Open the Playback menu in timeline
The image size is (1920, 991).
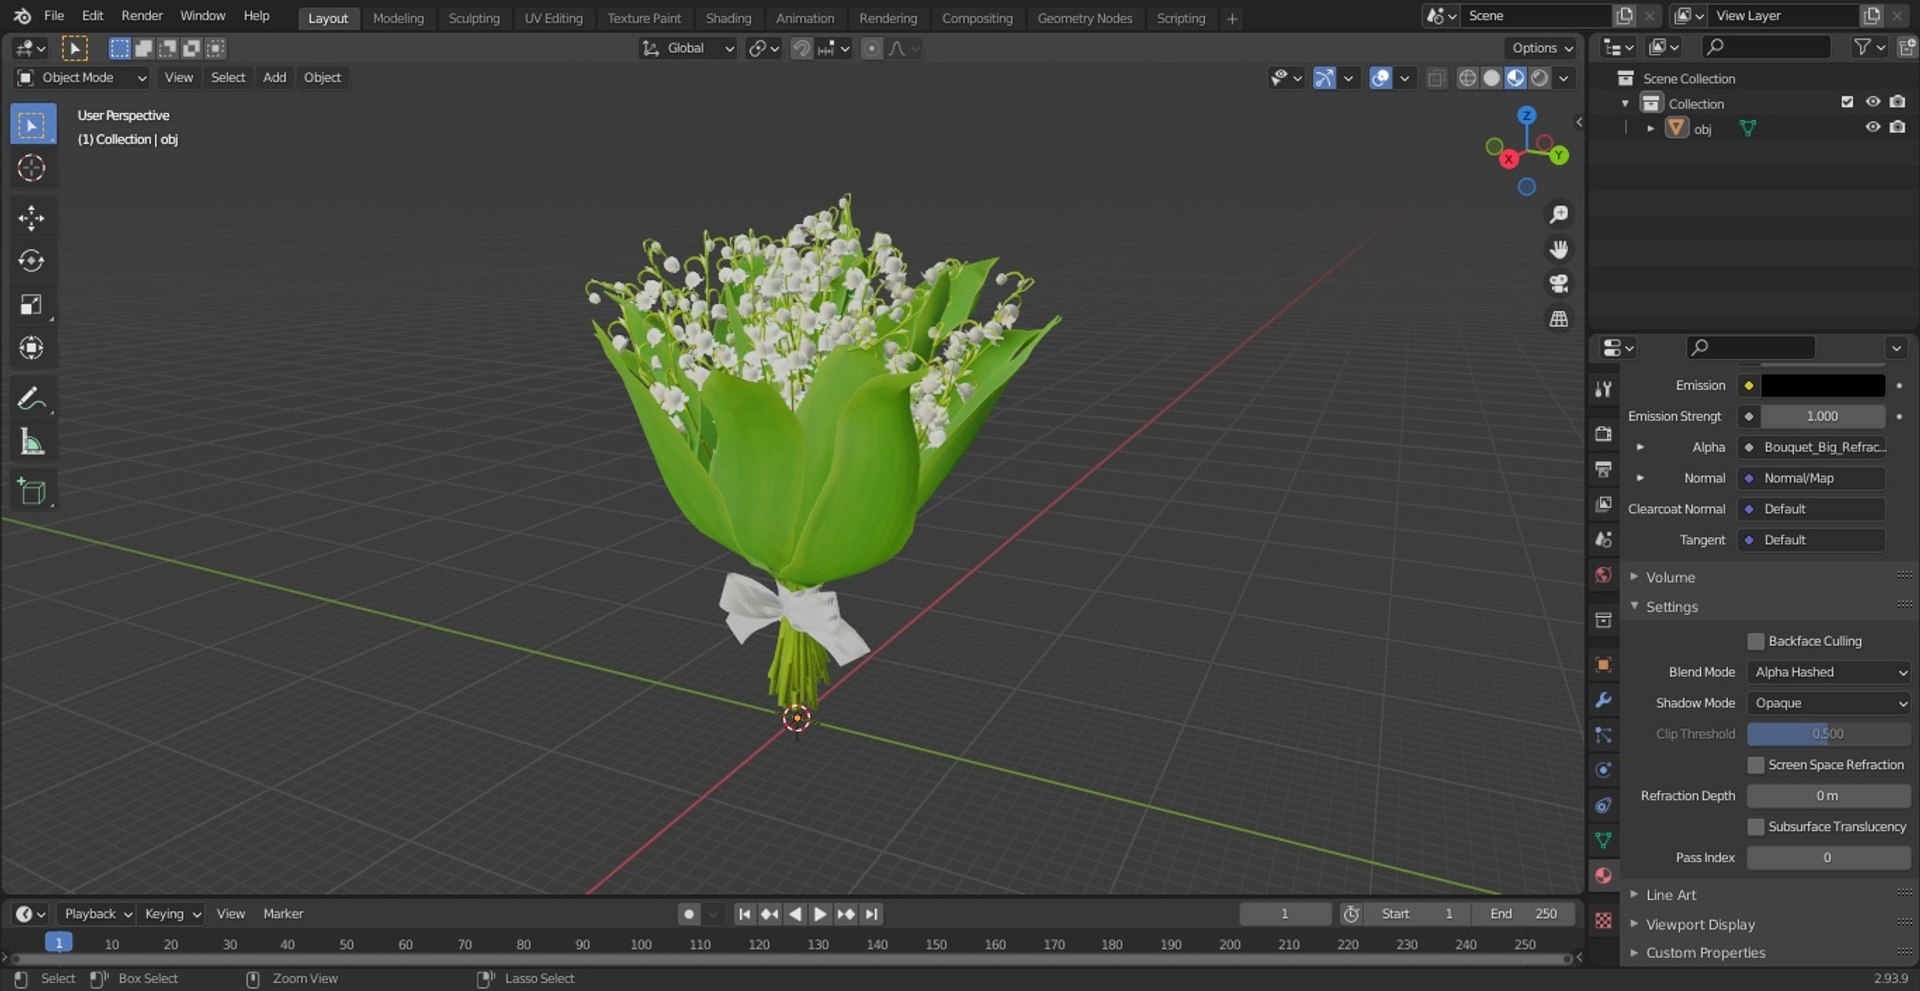96,914
